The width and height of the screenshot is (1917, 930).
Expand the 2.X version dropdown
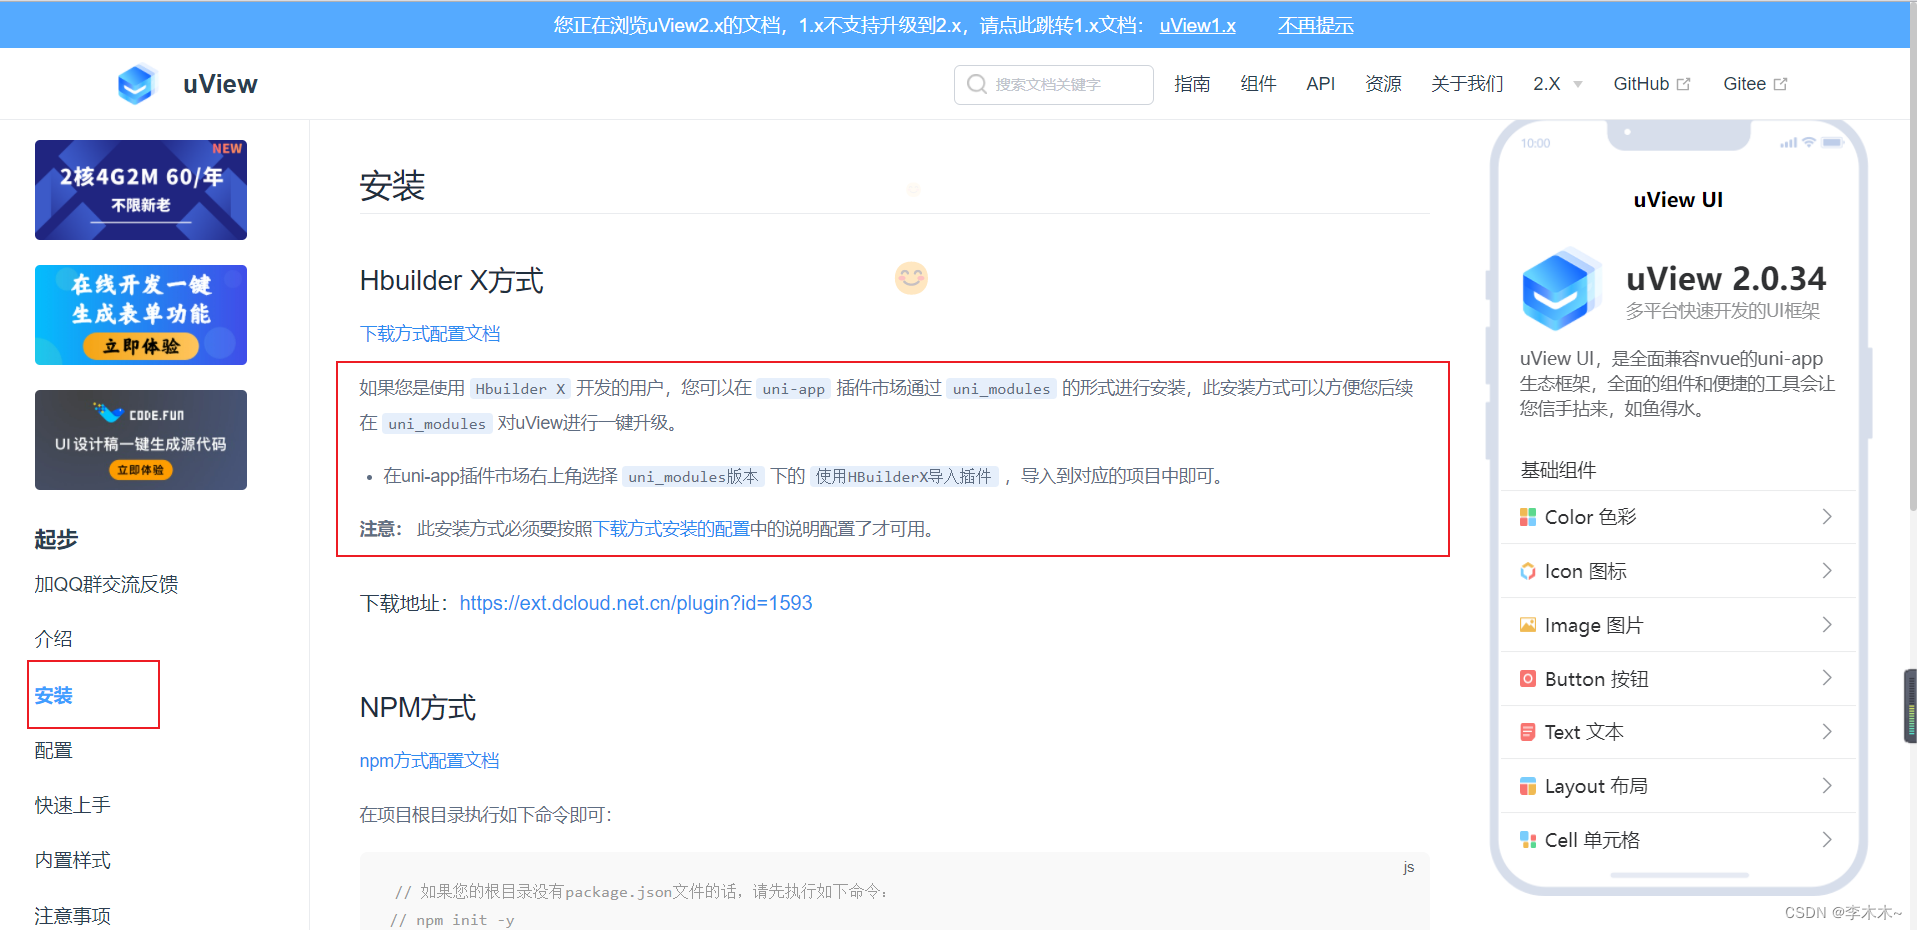1557,84
